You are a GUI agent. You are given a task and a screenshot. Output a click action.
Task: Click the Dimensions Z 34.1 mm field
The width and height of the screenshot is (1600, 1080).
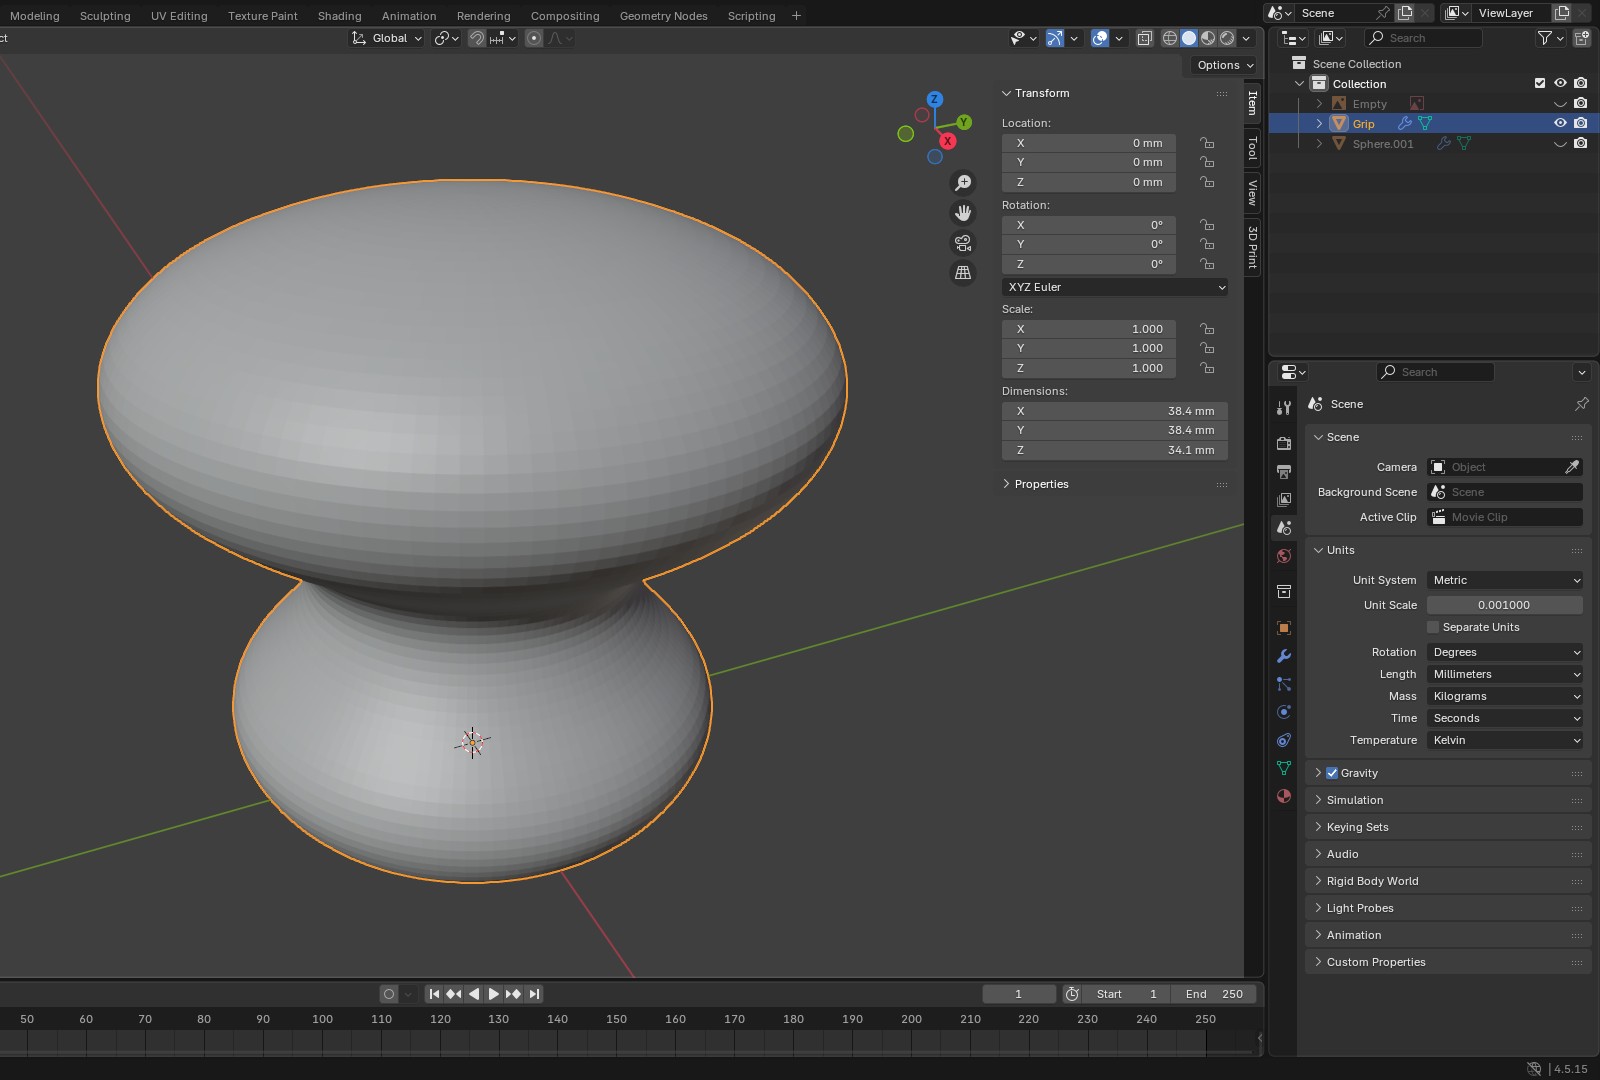[x=1115, y=450]
